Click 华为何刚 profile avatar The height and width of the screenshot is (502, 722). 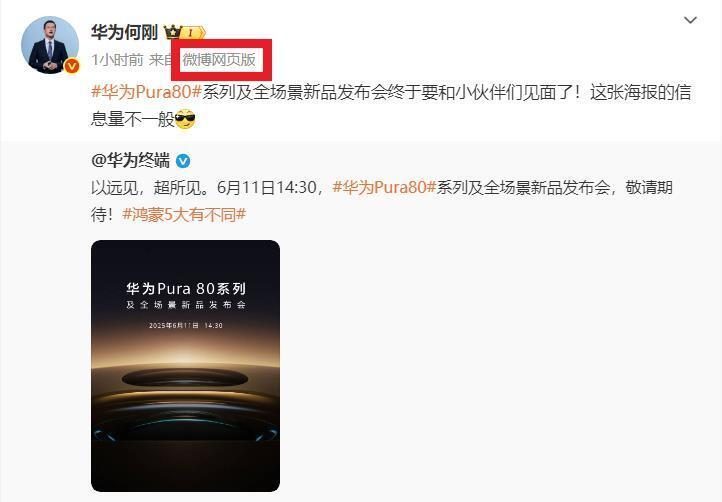50,45
